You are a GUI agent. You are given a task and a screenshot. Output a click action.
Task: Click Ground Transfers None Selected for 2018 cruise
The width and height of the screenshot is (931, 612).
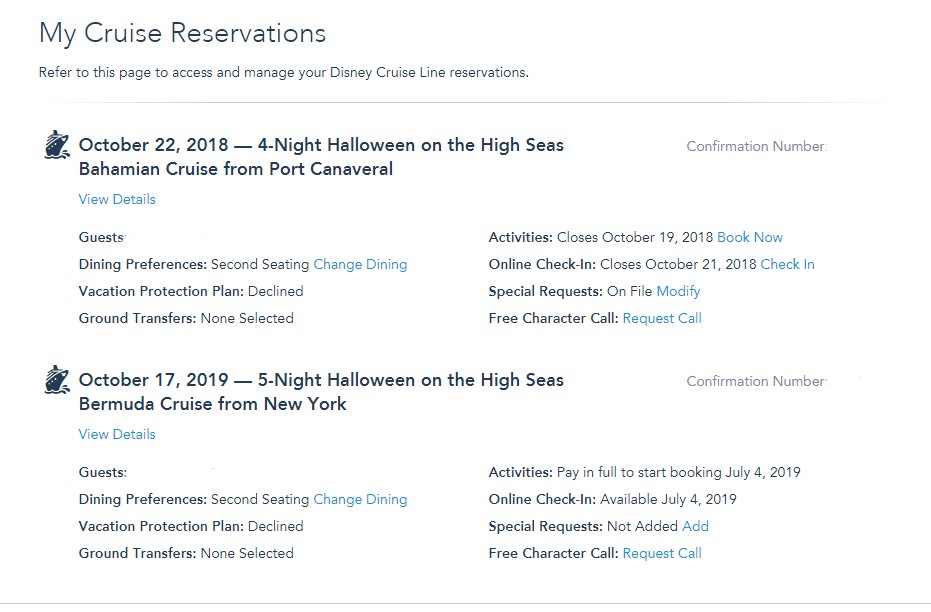(x=186, y=319)
